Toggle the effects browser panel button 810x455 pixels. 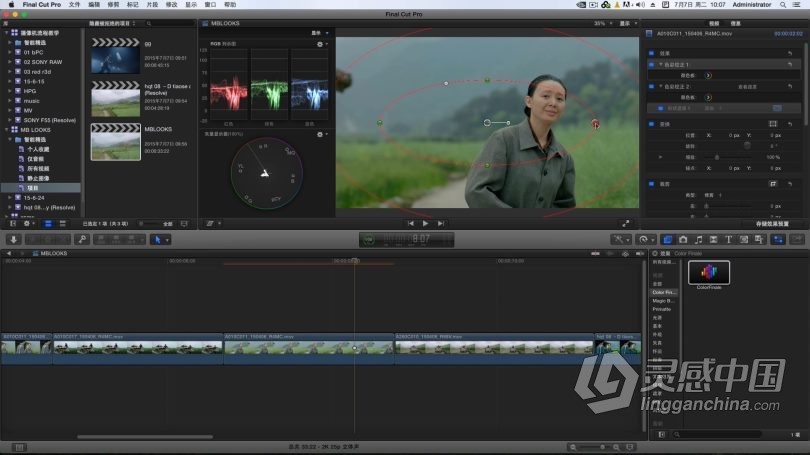pyautogui.click(x=667, y=240)
